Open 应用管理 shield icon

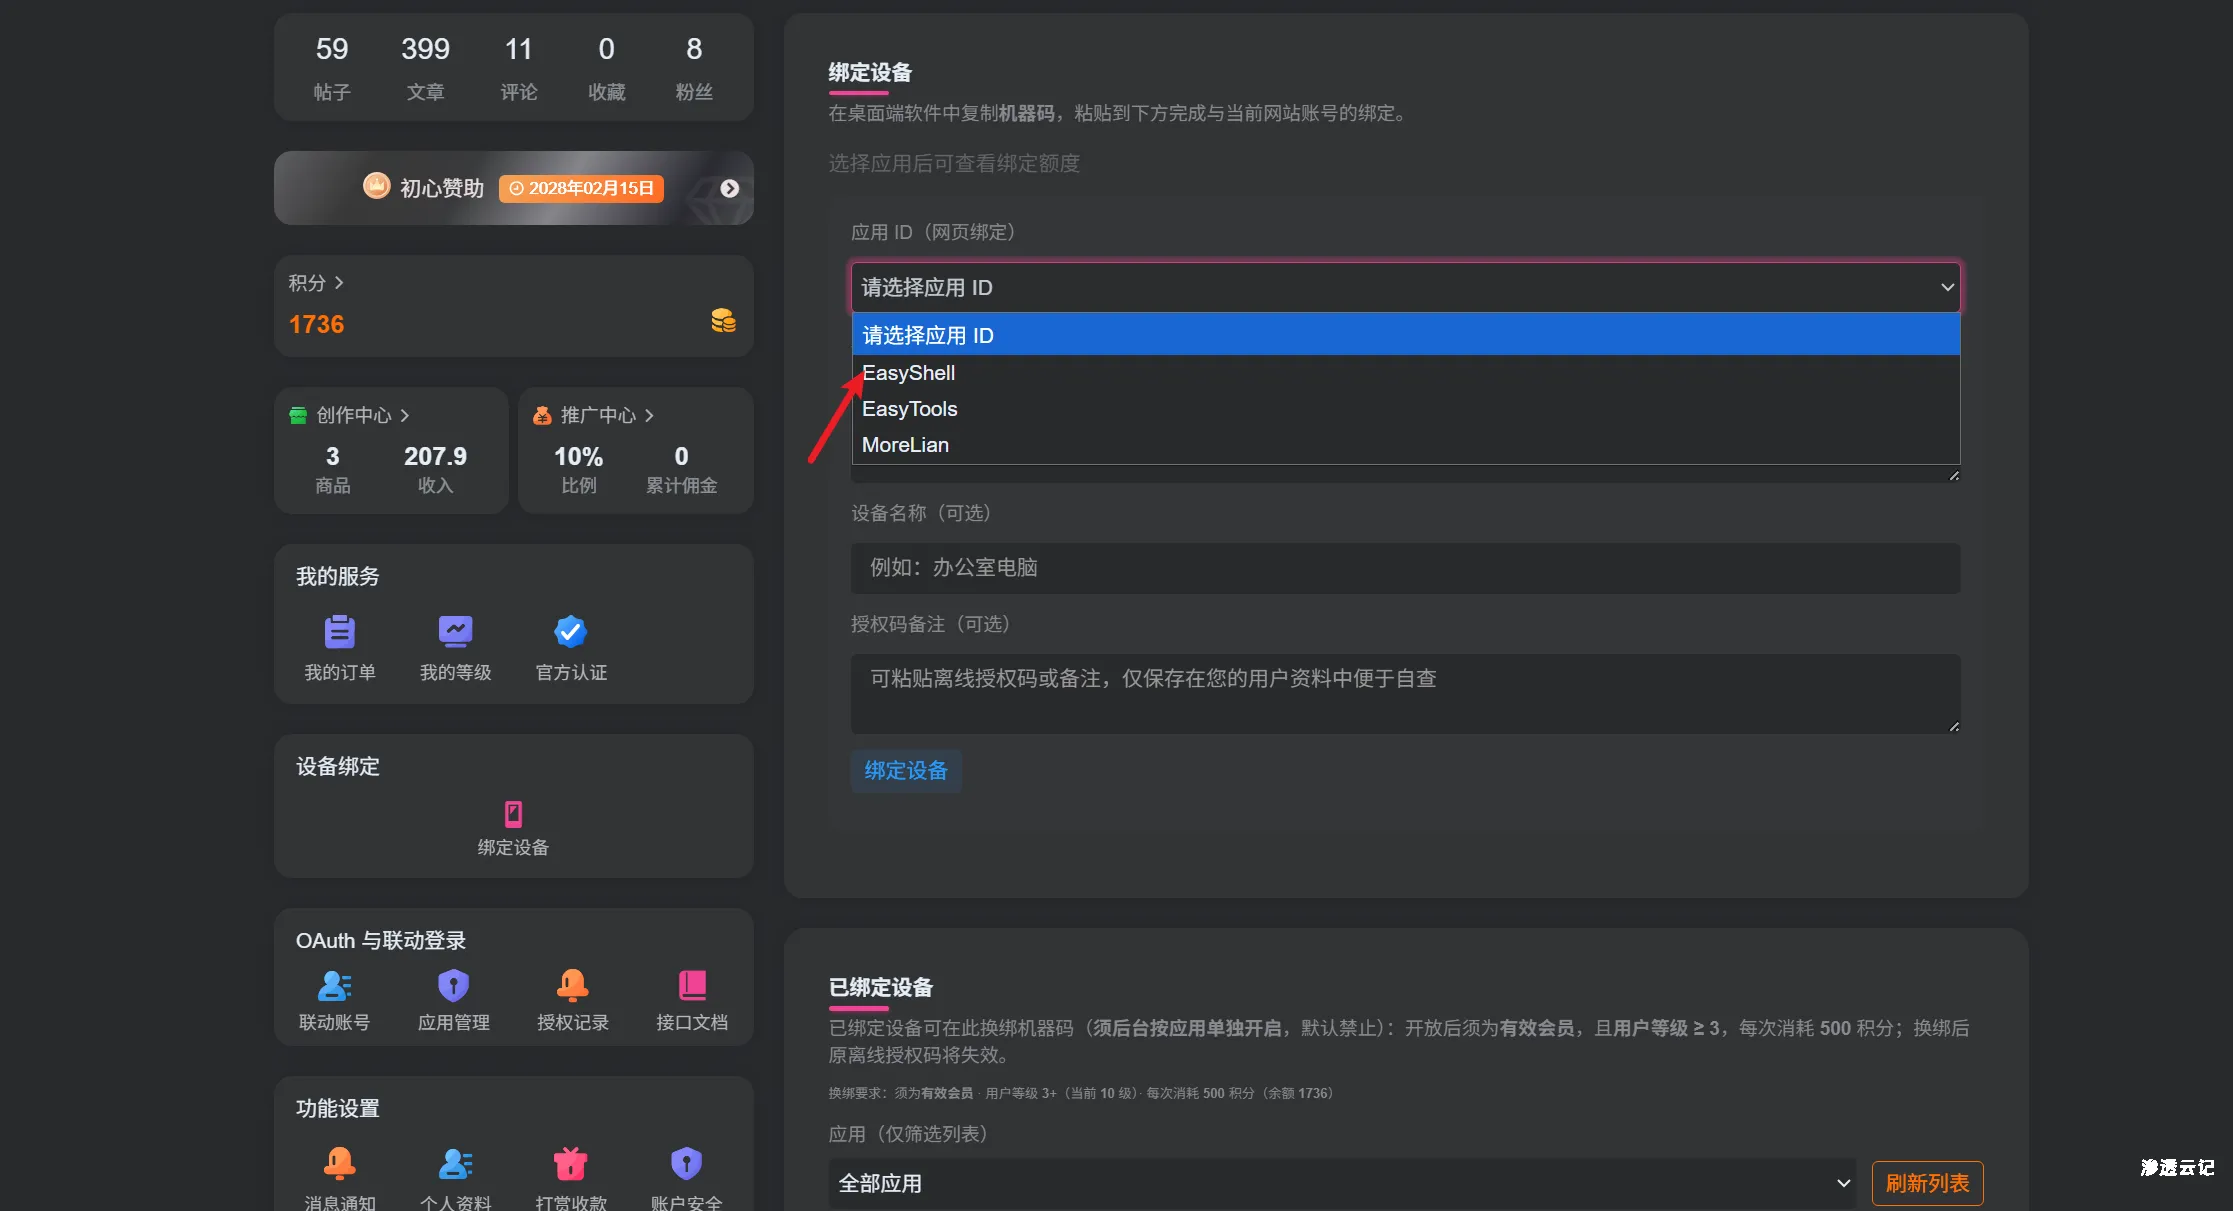453,986
